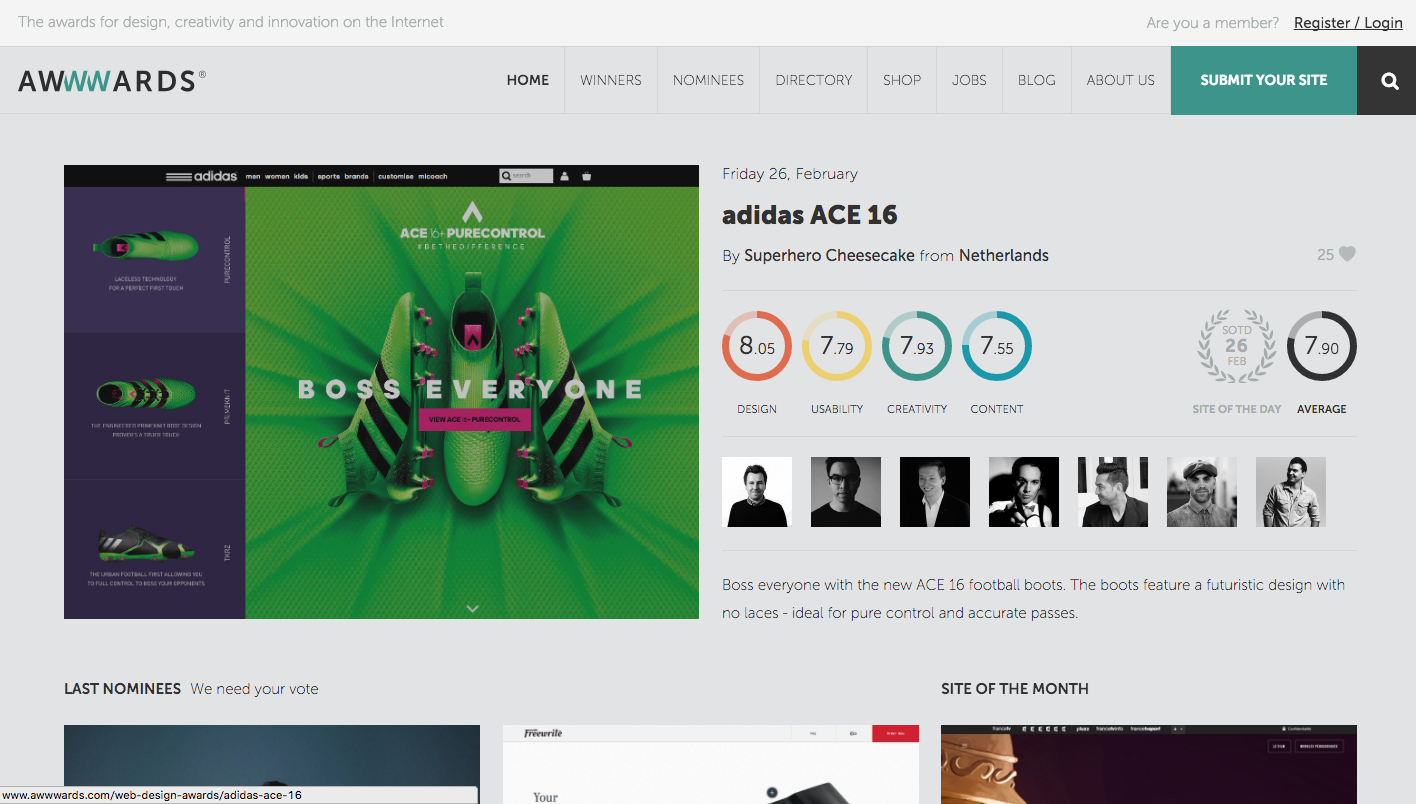Open the BLOG menu item

(1037, 80)
